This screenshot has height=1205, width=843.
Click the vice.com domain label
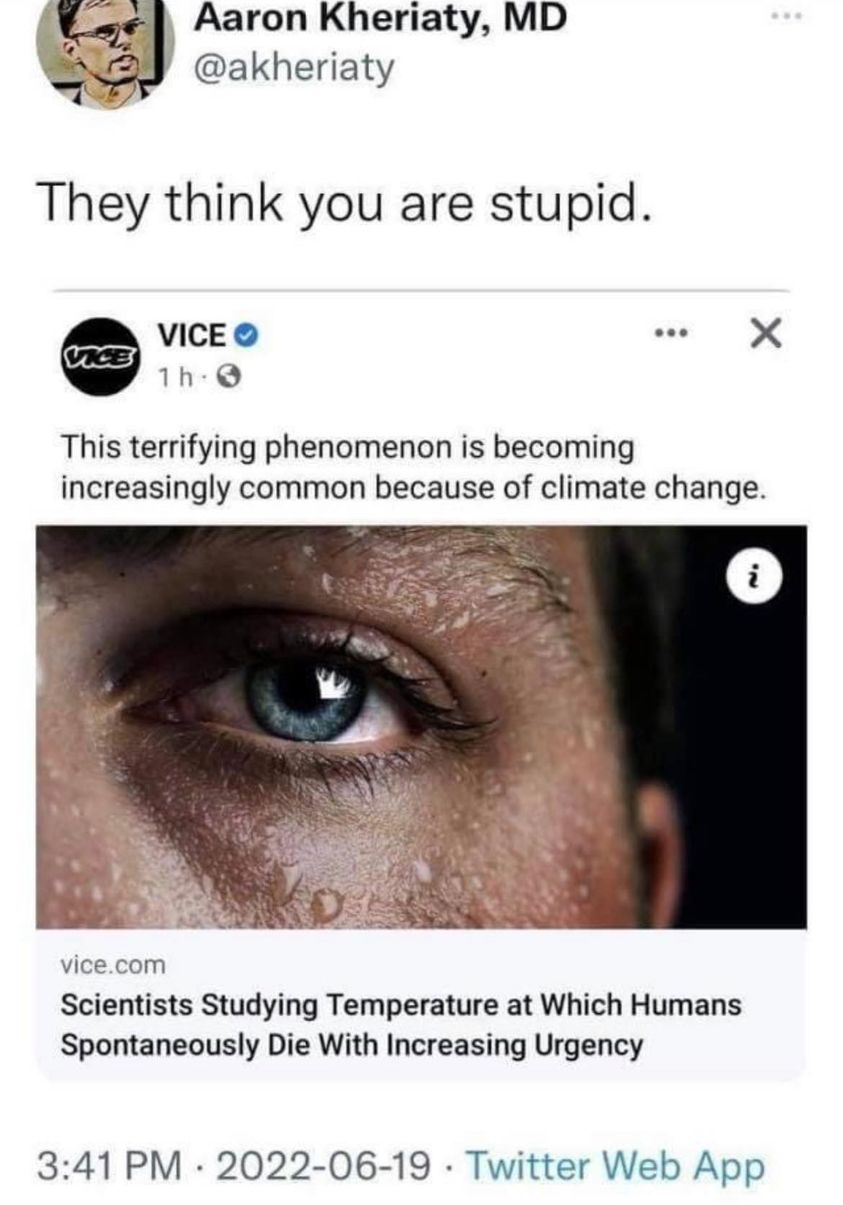(113, 966)
